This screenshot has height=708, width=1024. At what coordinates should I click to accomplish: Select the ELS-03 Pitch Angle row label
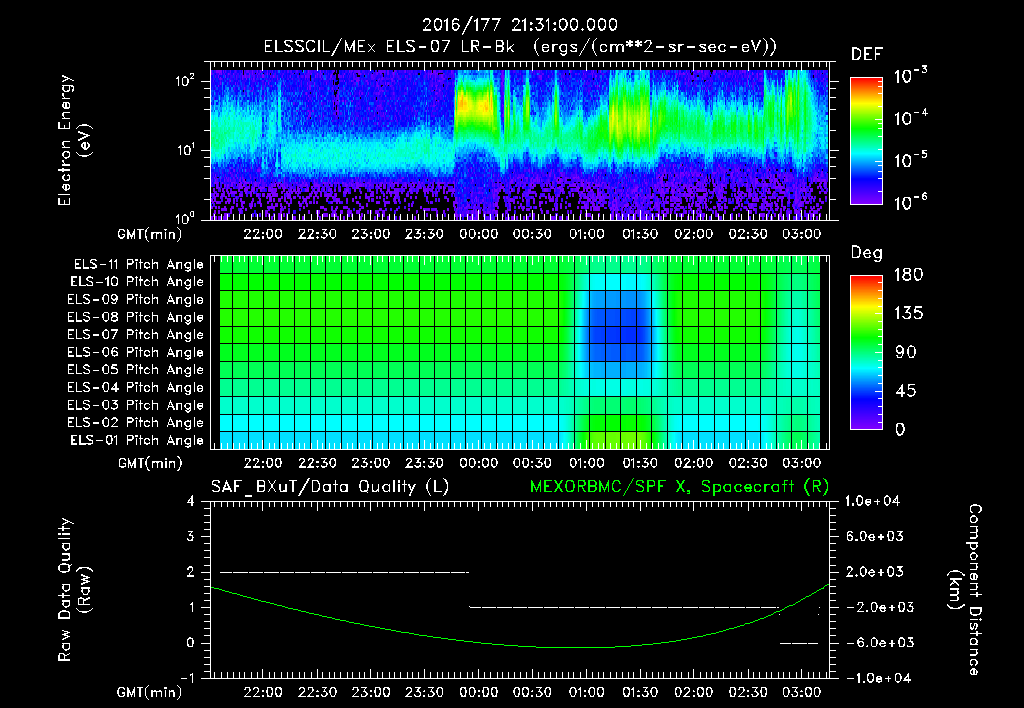pos(136,406)
